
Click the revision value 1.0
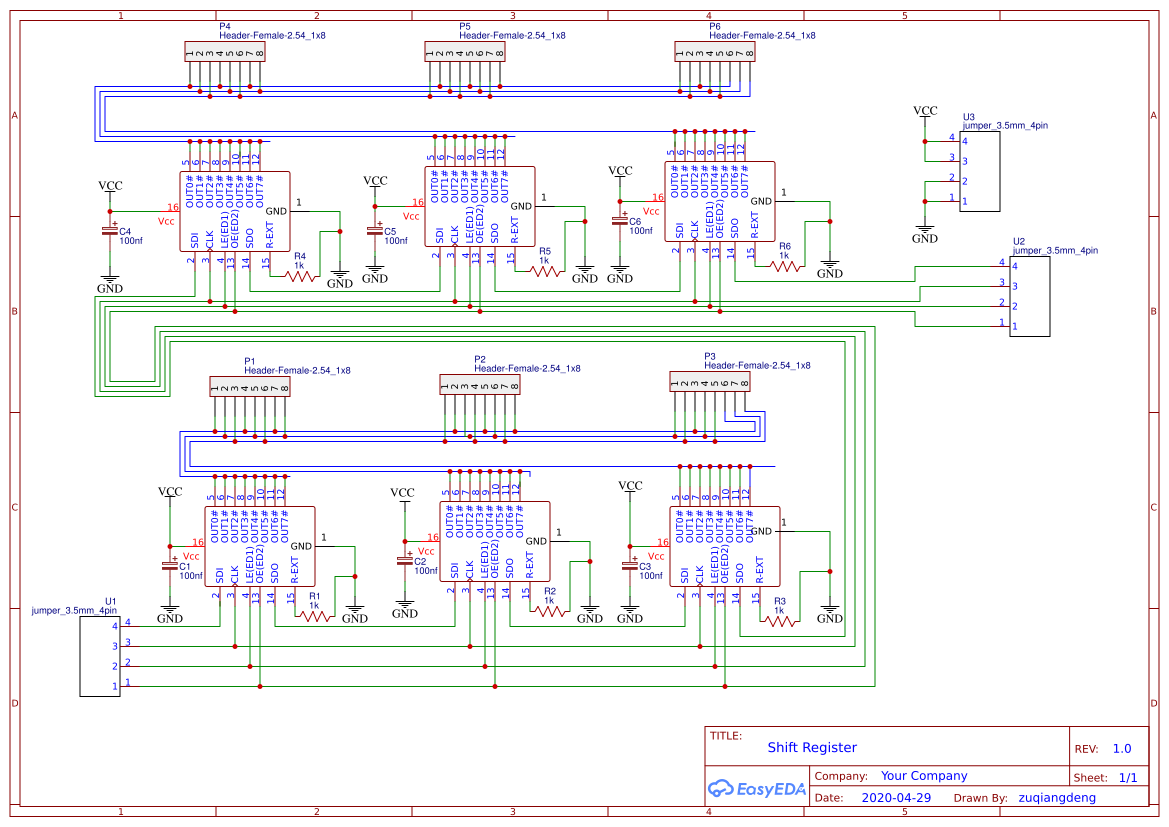click(1121, 747)
